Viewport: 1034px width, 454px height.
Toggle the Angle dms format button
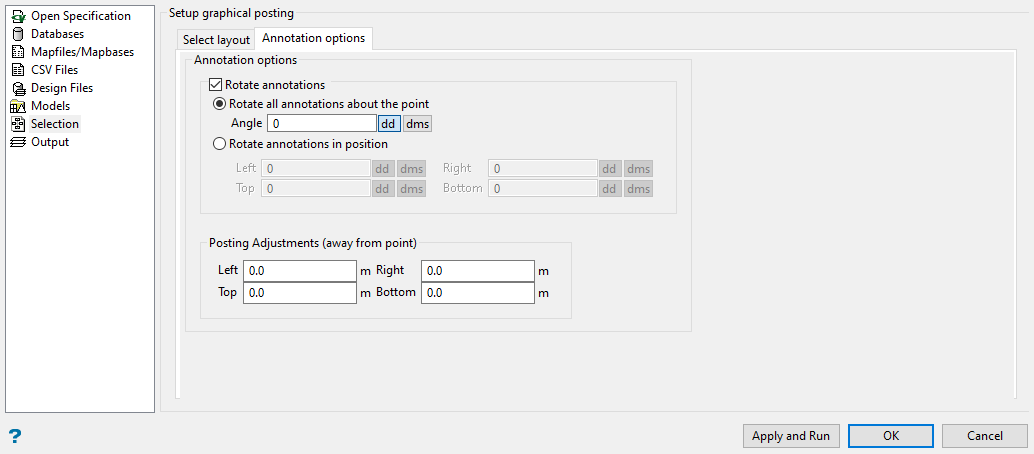tap(418, 124)
